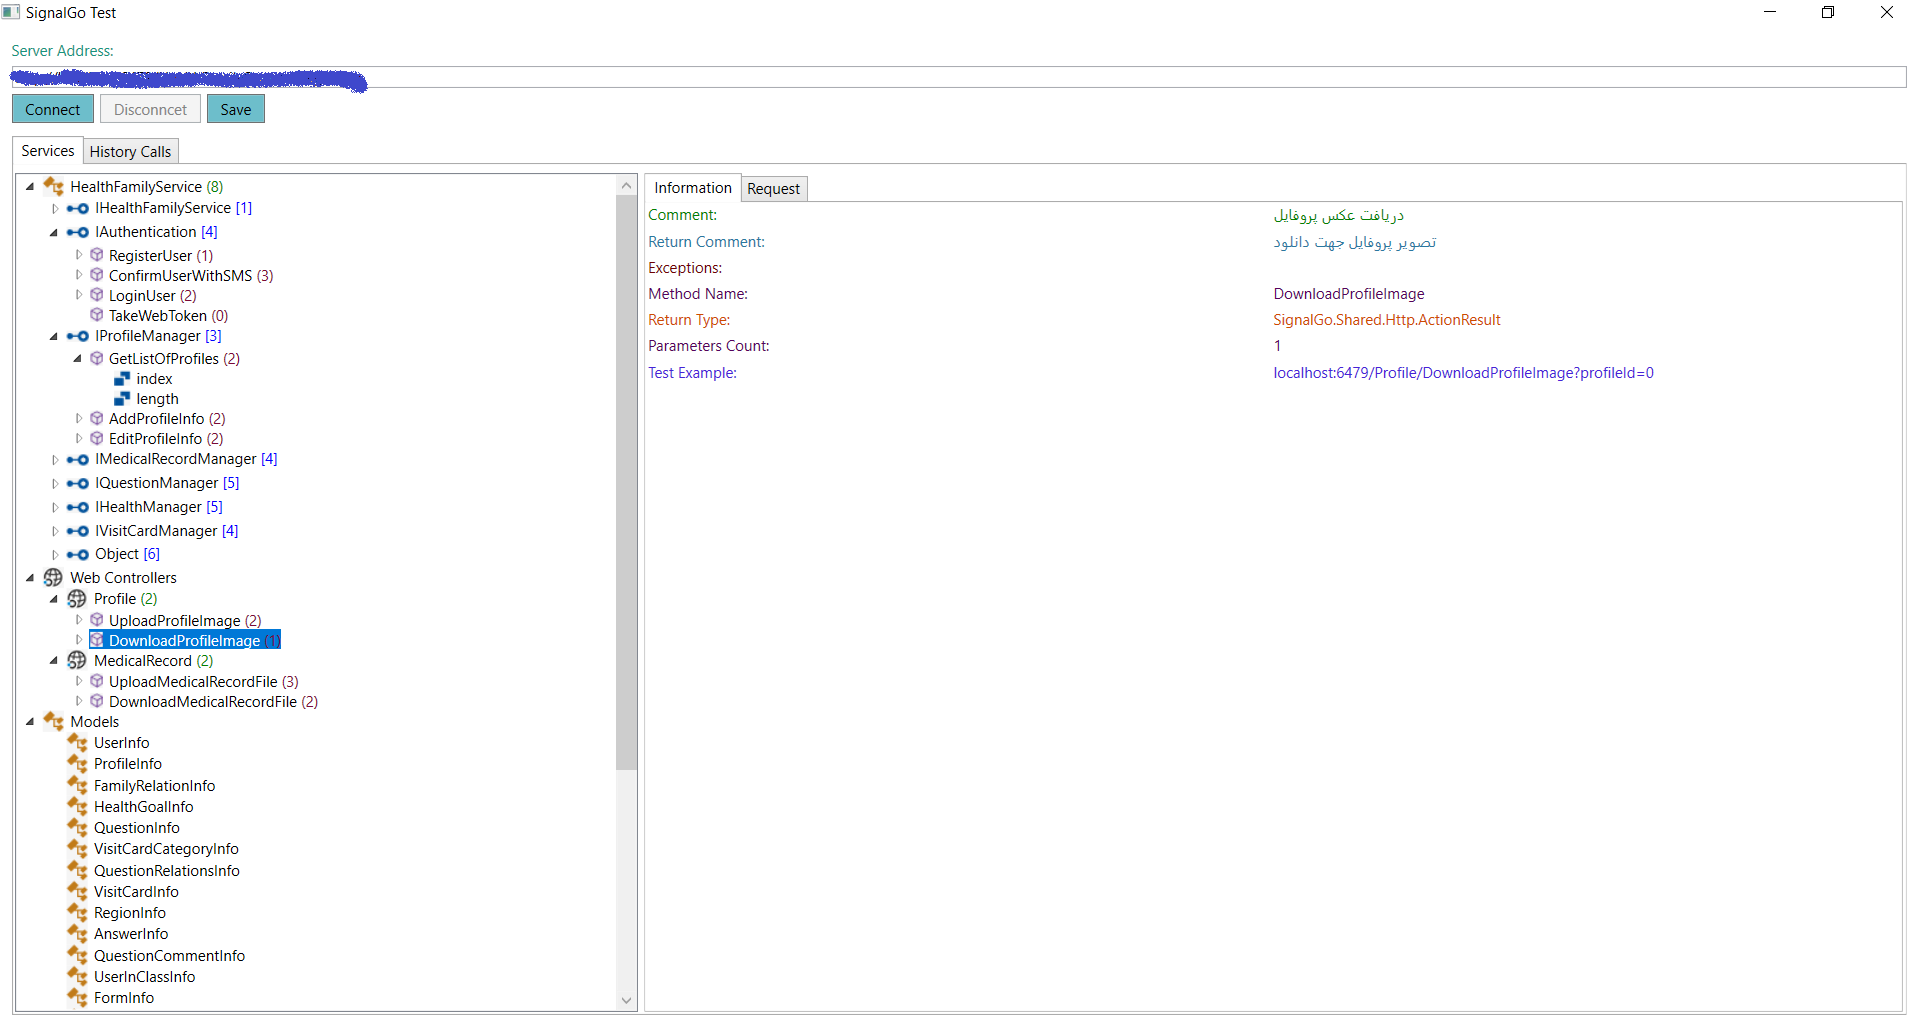Click the Models group icon
Image resolution: width=1910 pixels, height=1023 pixels.
[53, 722]
